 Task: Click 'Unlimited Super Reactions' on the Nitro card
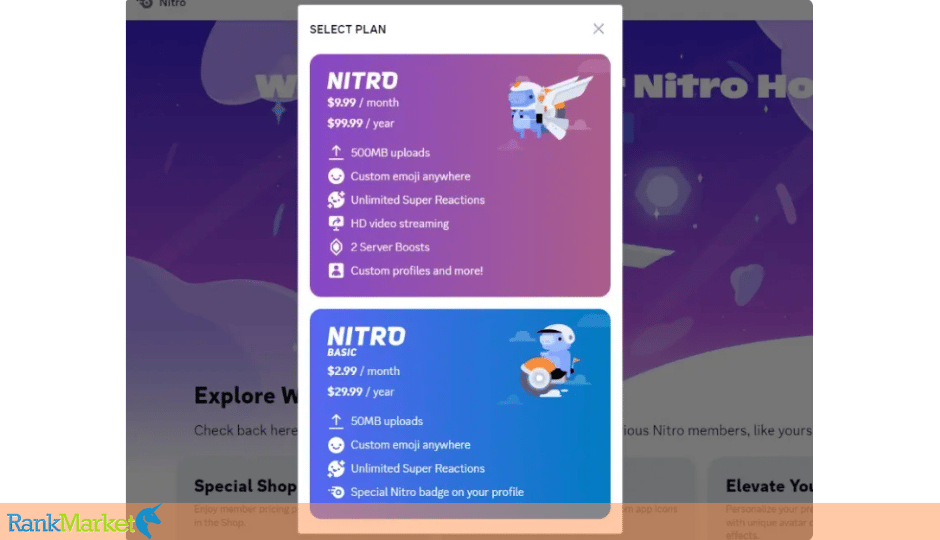tap(418, 200)
